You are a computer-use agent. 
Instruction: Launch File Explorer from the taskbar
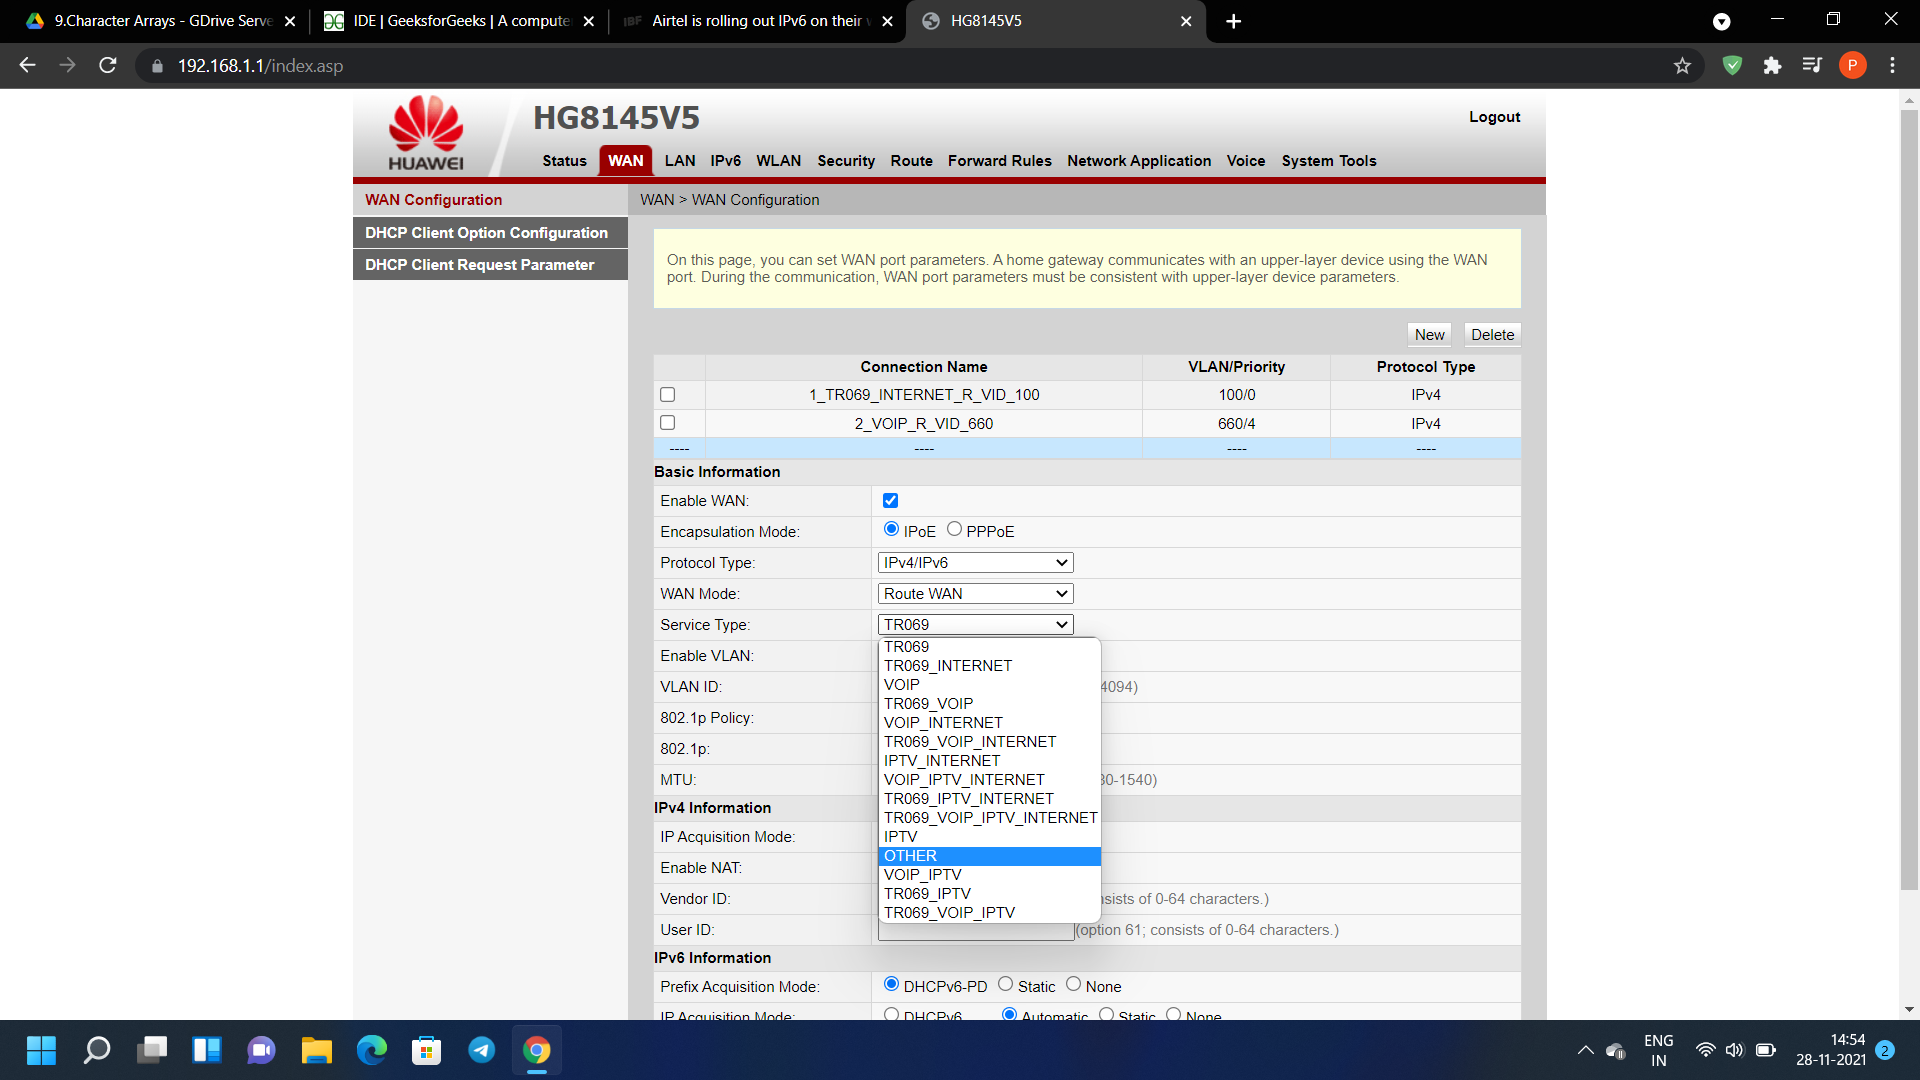317,1050
